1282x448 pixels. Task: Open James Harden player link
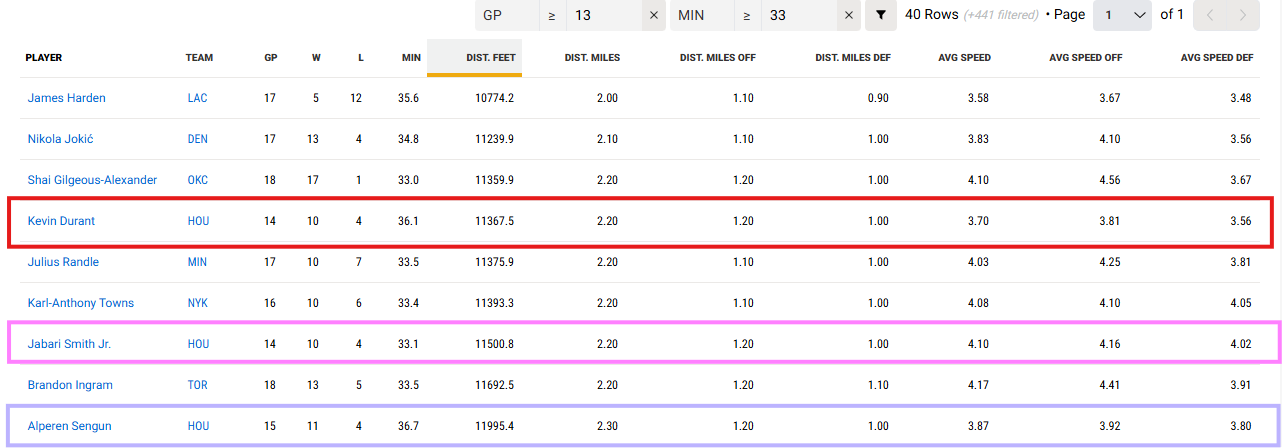click(x=67, y=98)
